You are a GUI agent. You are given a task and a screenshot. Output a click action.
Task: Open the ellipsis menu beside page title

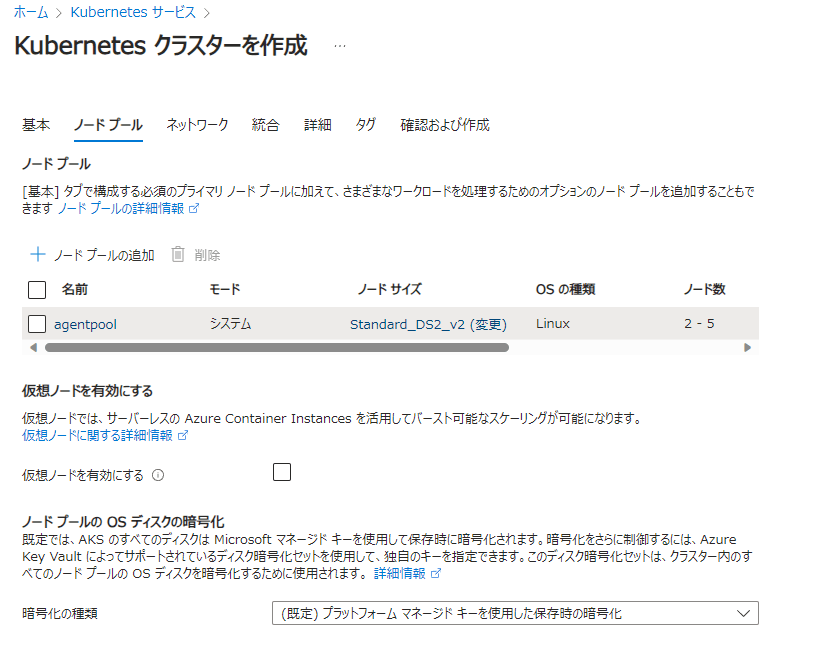[x=340, y=46]
